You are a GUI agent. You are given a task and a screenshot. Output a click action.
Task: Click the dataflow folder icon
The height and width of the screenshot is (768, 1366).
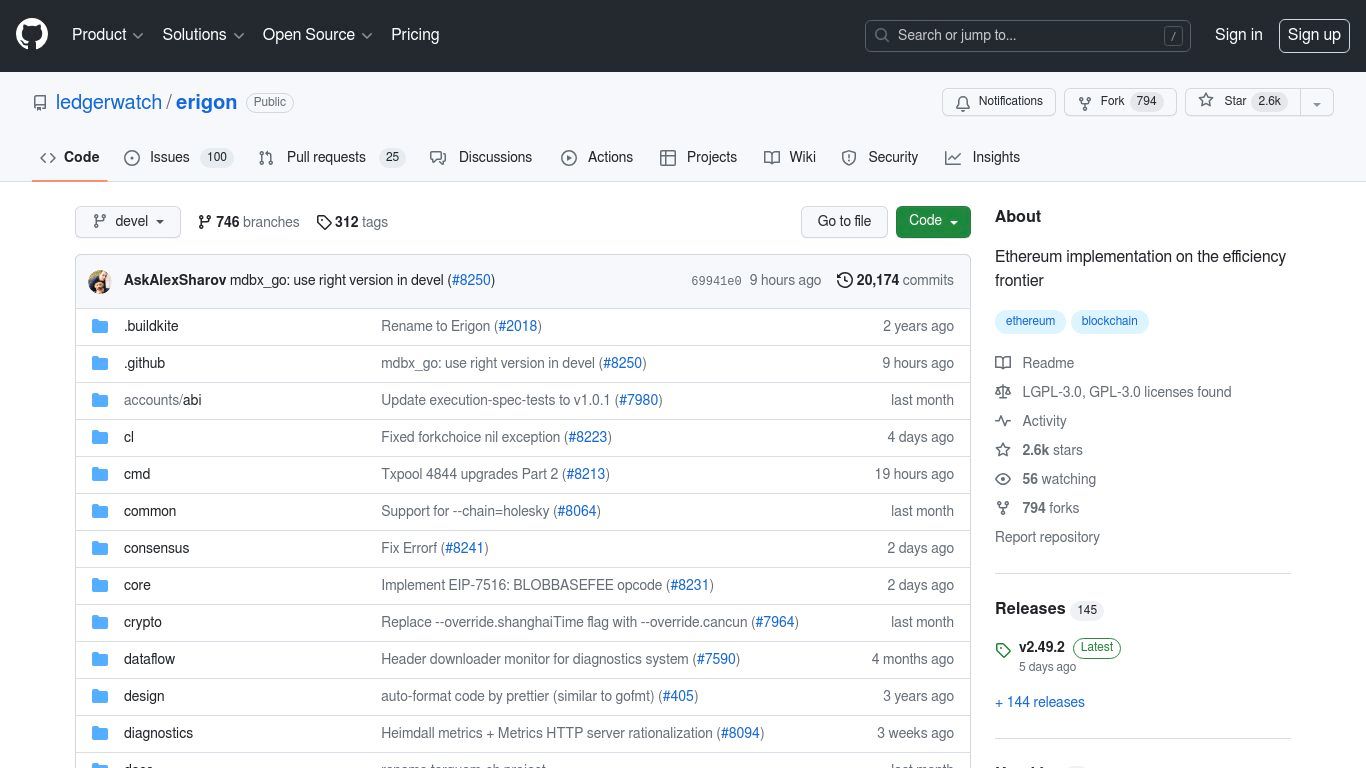100,659
